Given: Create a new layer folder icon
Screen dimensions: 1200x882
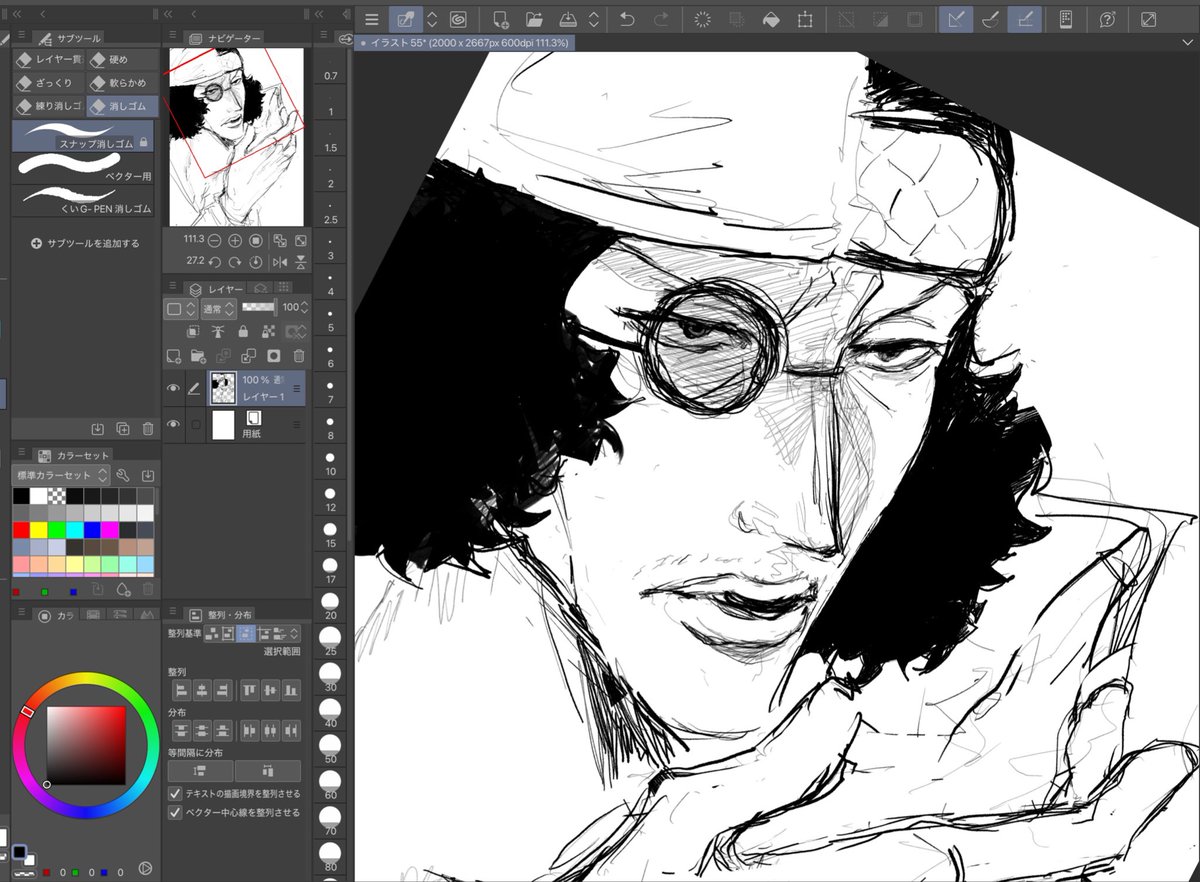Looking at the screenshot, I should [199, 355].
